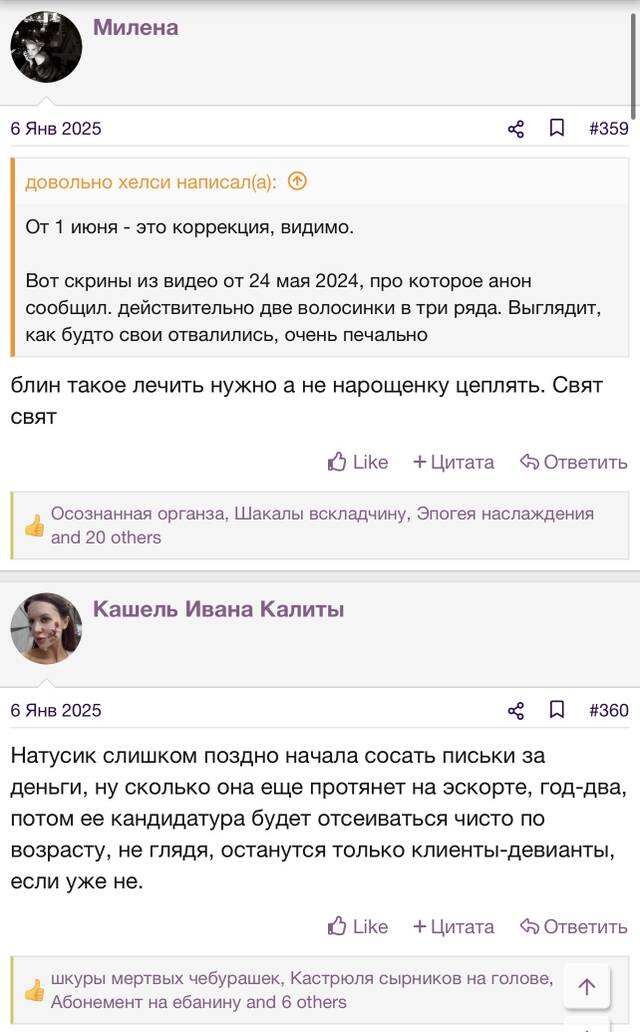Screen dimensions: 640x1032
Task: Bookmark post #360
Action: 556,710
